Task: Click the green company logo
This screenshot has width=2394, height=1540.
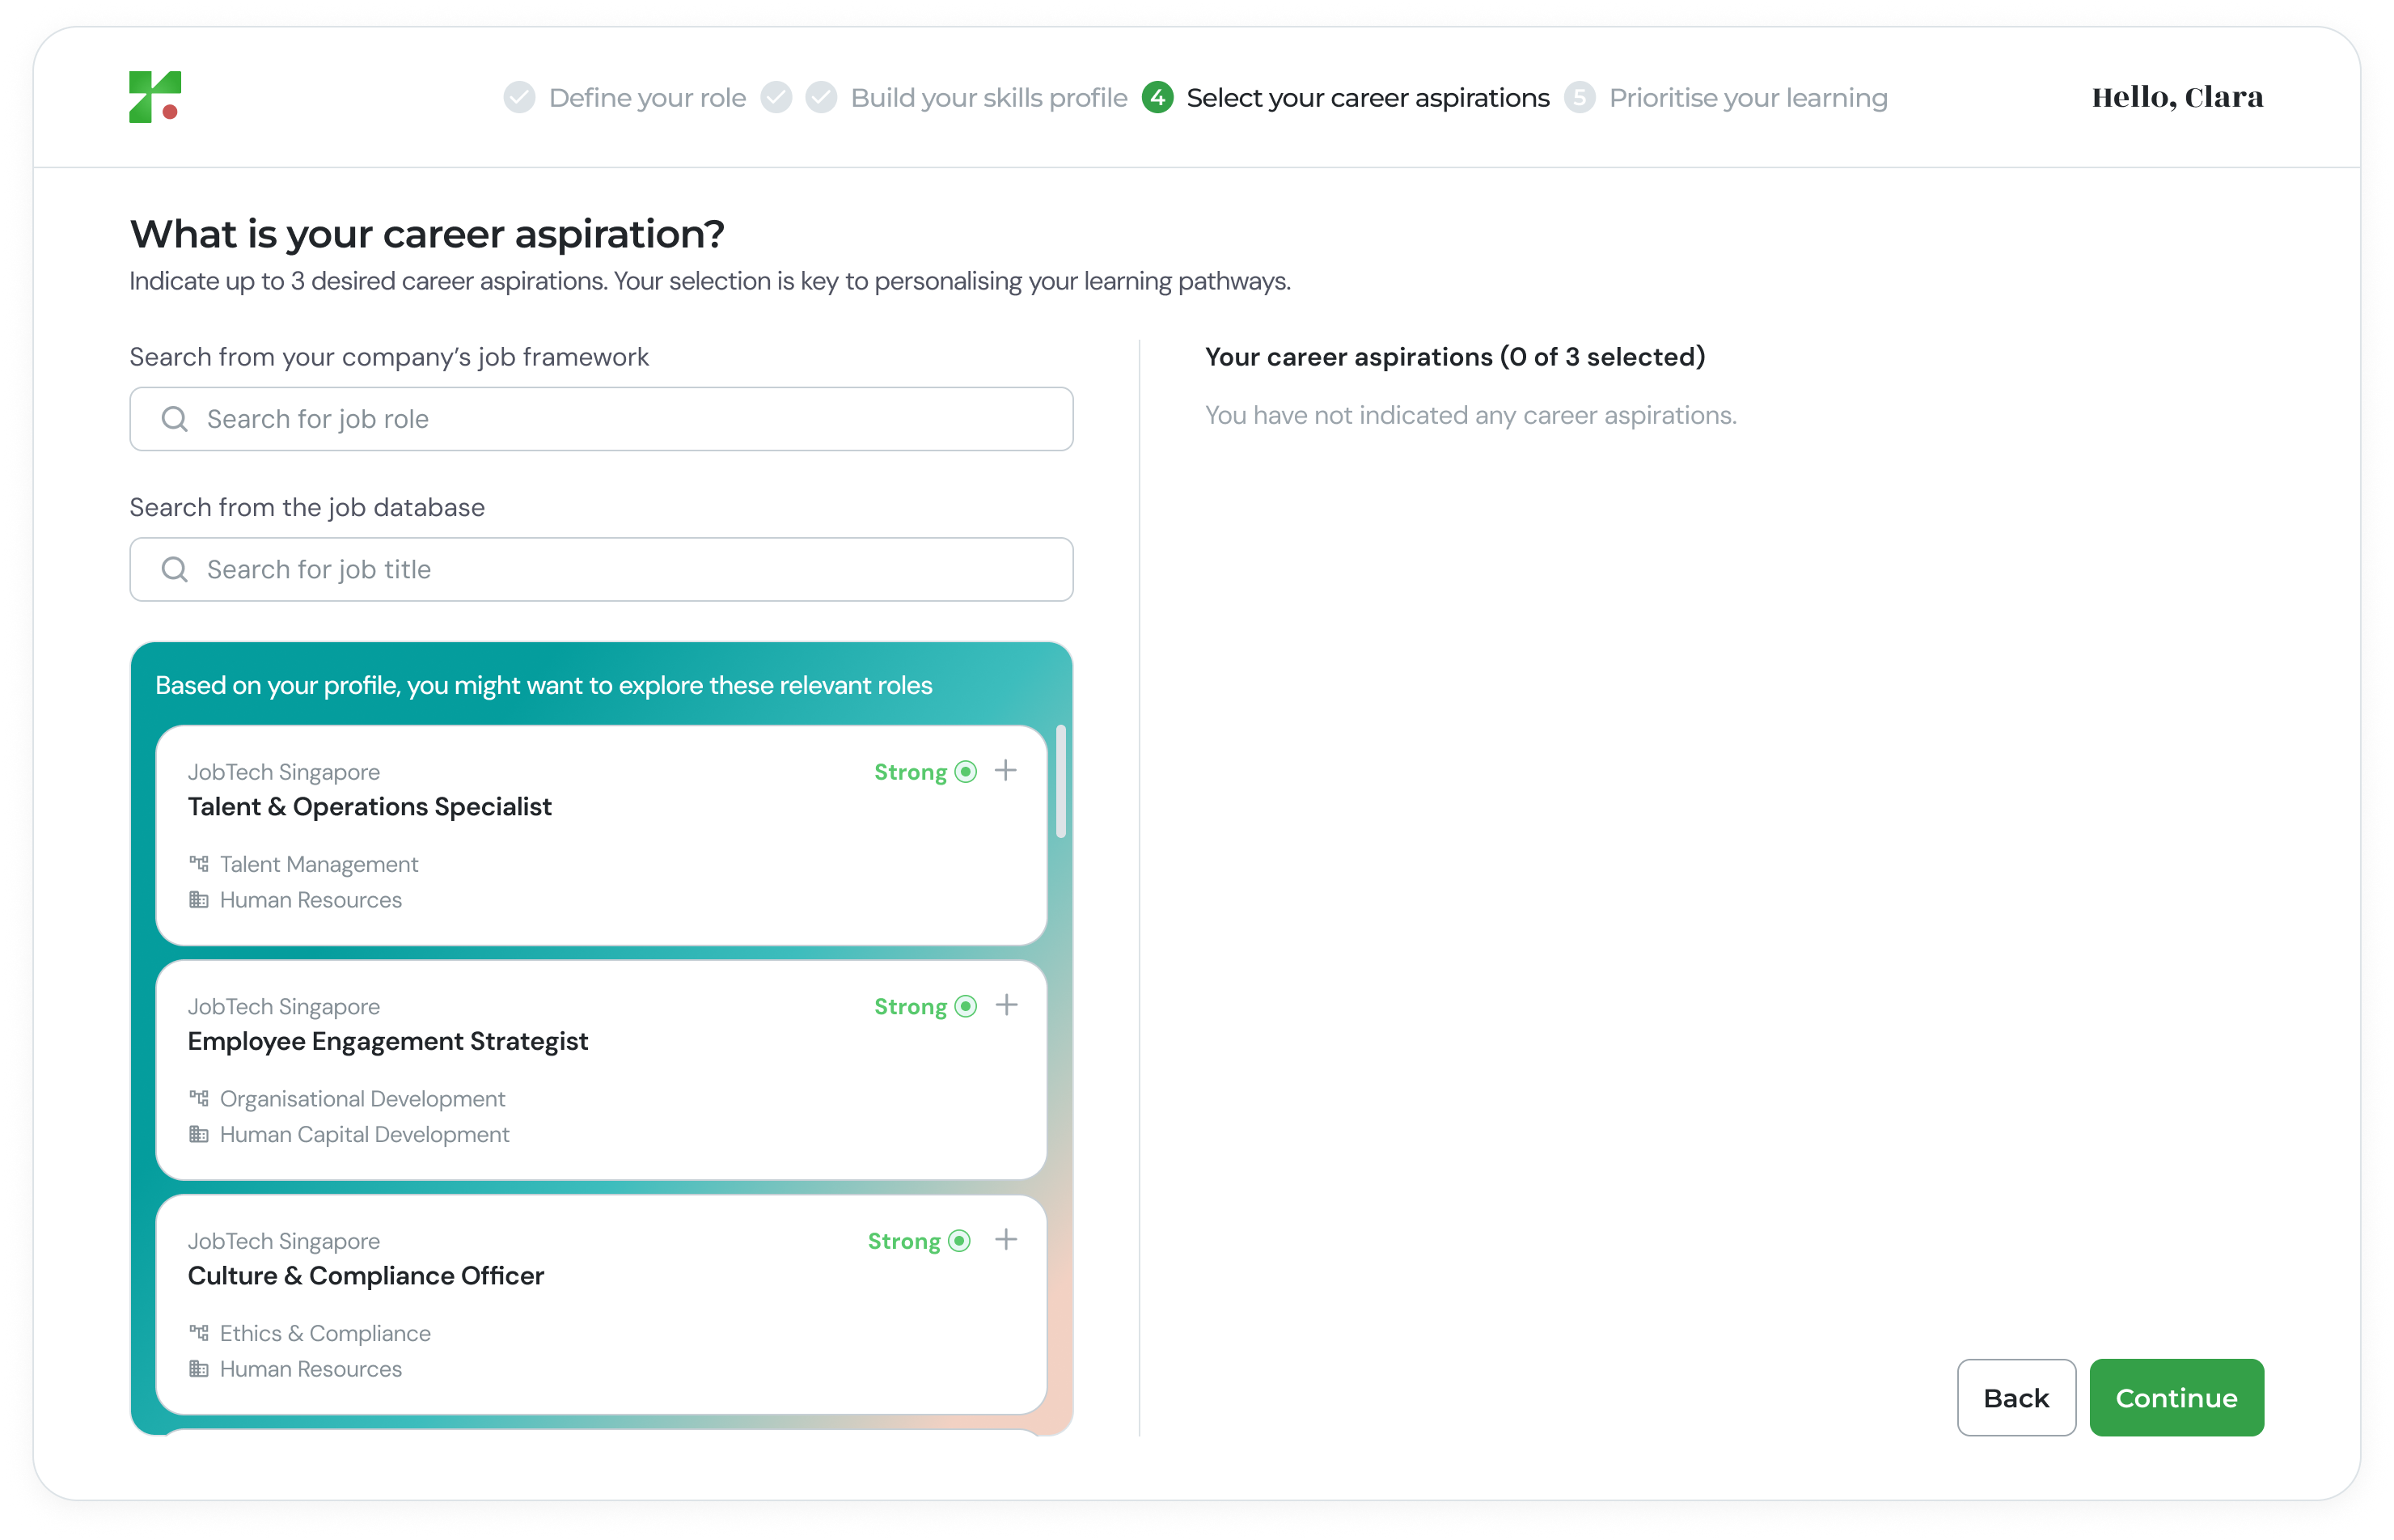Action: point(155,97)
